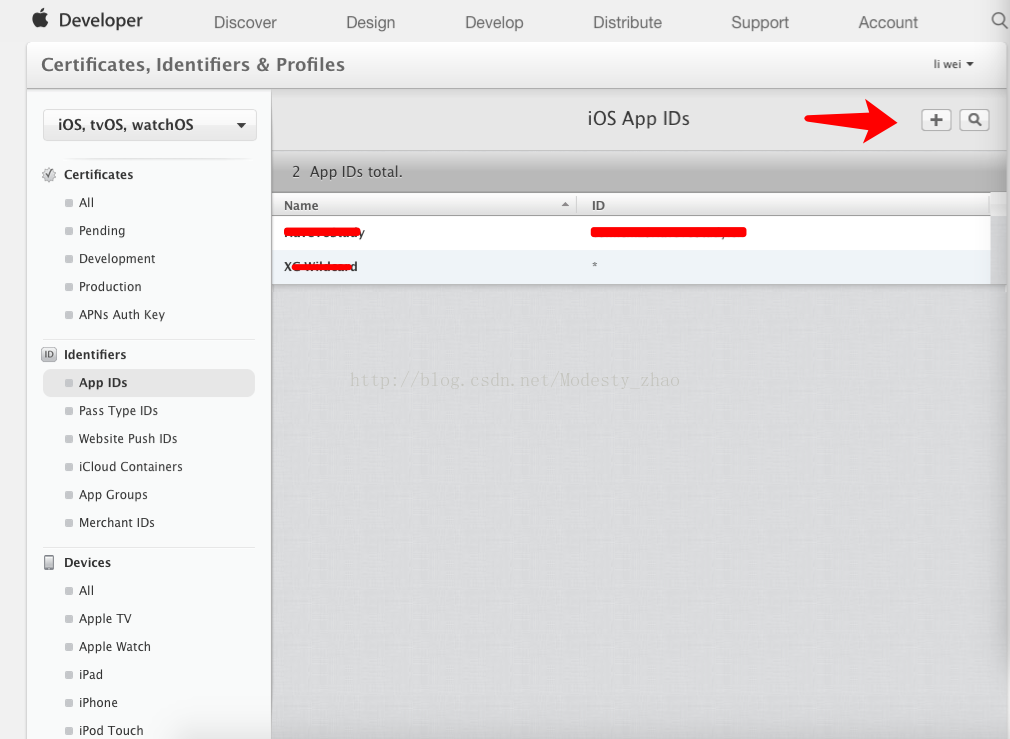The height and width of the screenshot is (739, 1010).
Task: Open APNs Auth Key
Action: [122, 315]
